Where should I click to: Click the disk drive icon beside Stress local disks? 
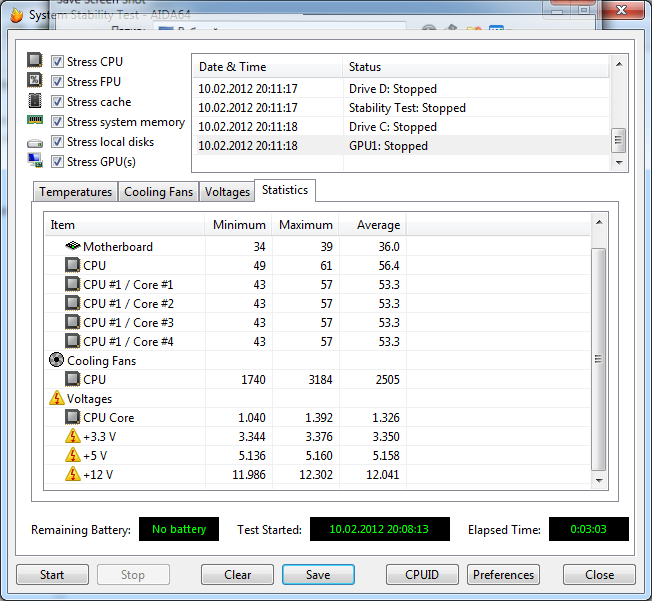pyautogui.click(x=35, y=143)
